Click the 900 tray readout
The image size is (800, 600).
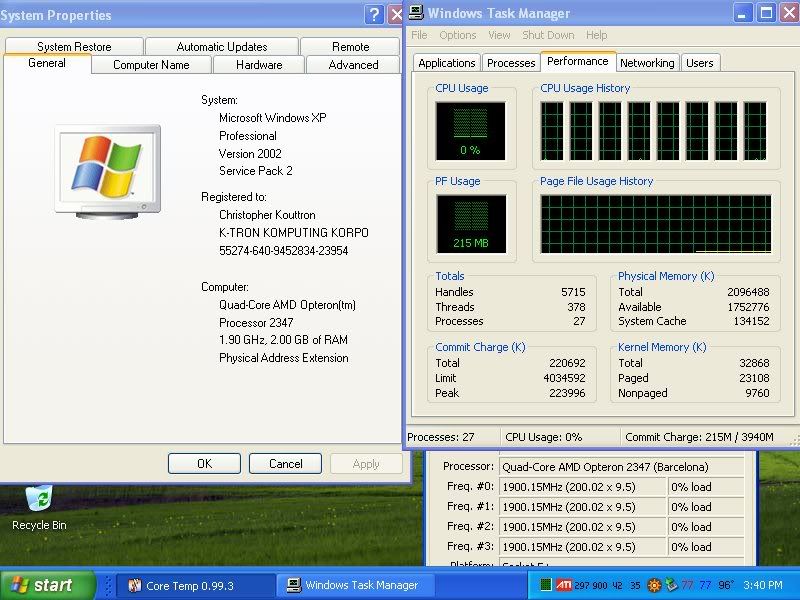pos(599,585)
